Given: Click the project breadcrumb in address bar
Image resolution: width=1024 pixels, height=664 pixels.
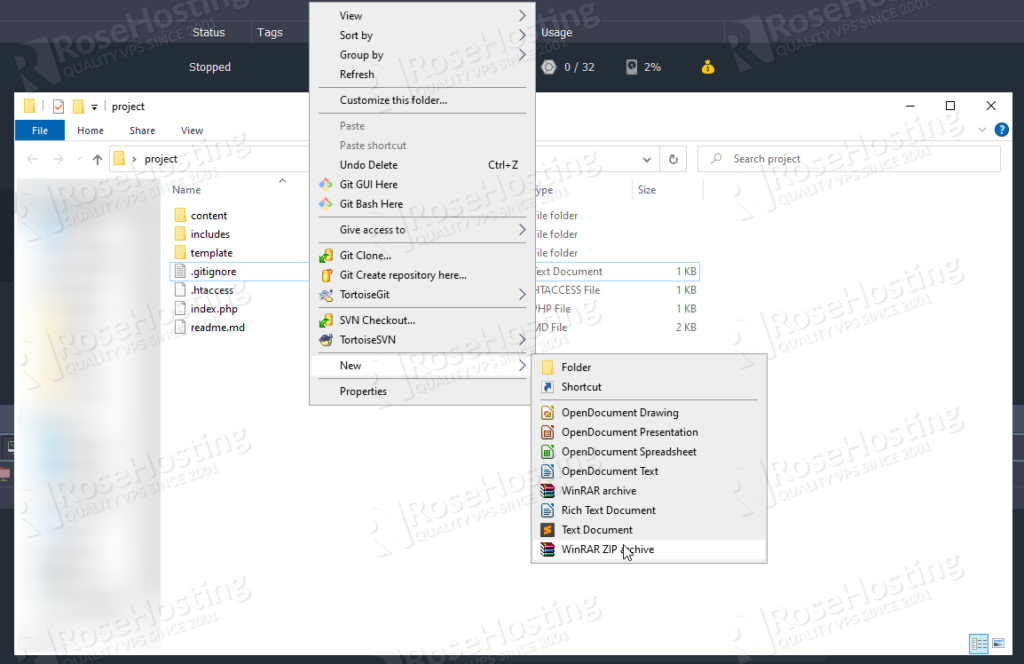Looking at the screenshot, I should [x=161, y=159].
